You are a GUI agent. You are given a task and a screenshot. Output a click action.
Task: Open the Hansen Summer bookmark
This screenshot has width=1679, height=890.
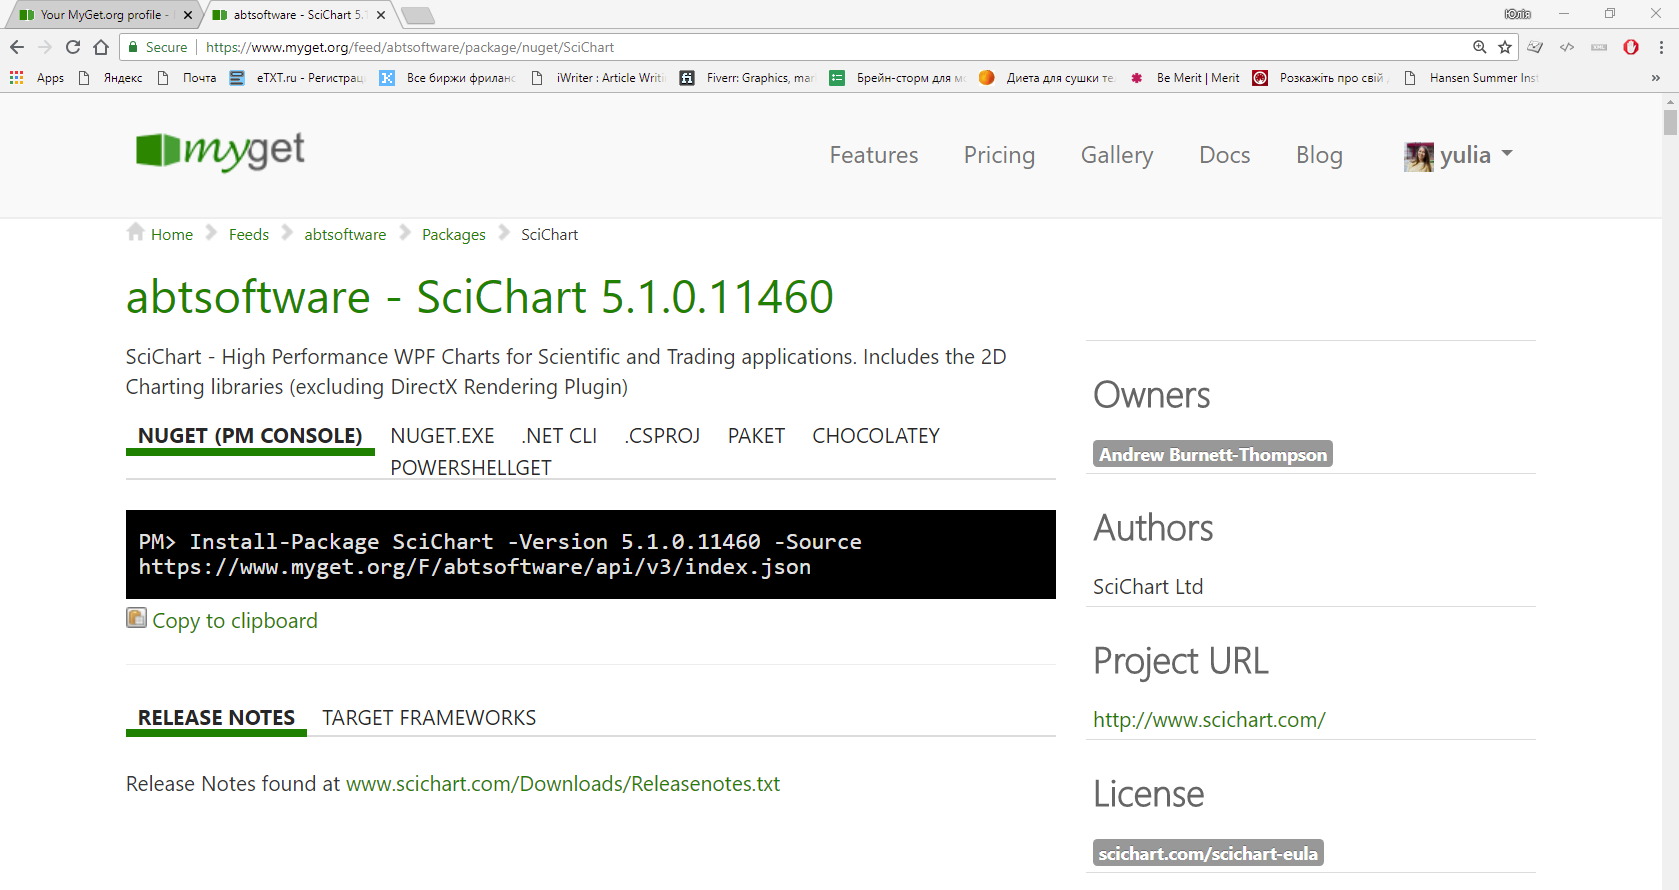point(1472,78)
